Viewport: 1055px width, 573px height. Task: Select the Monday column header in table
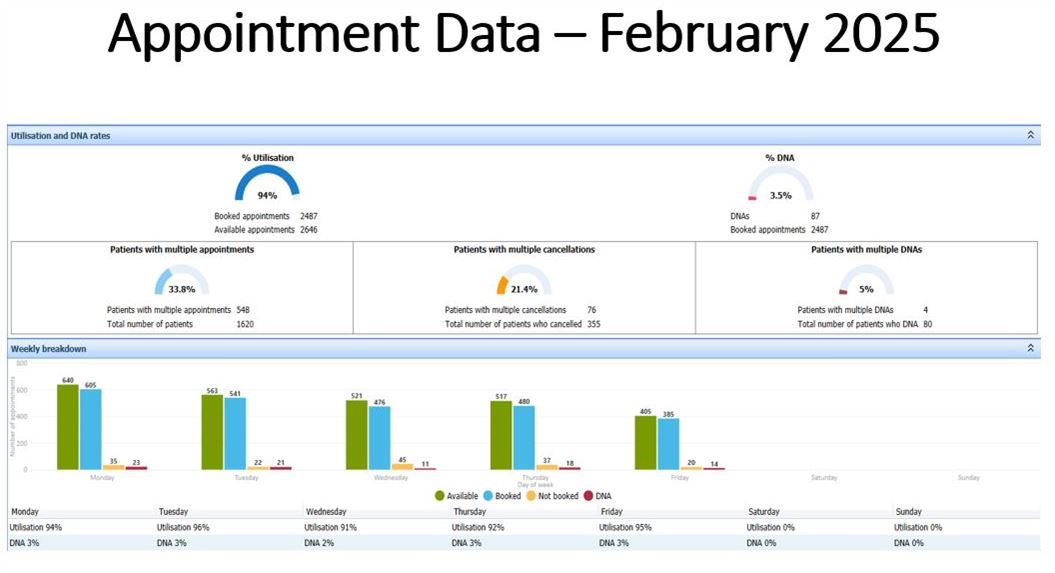click(25, 512)
